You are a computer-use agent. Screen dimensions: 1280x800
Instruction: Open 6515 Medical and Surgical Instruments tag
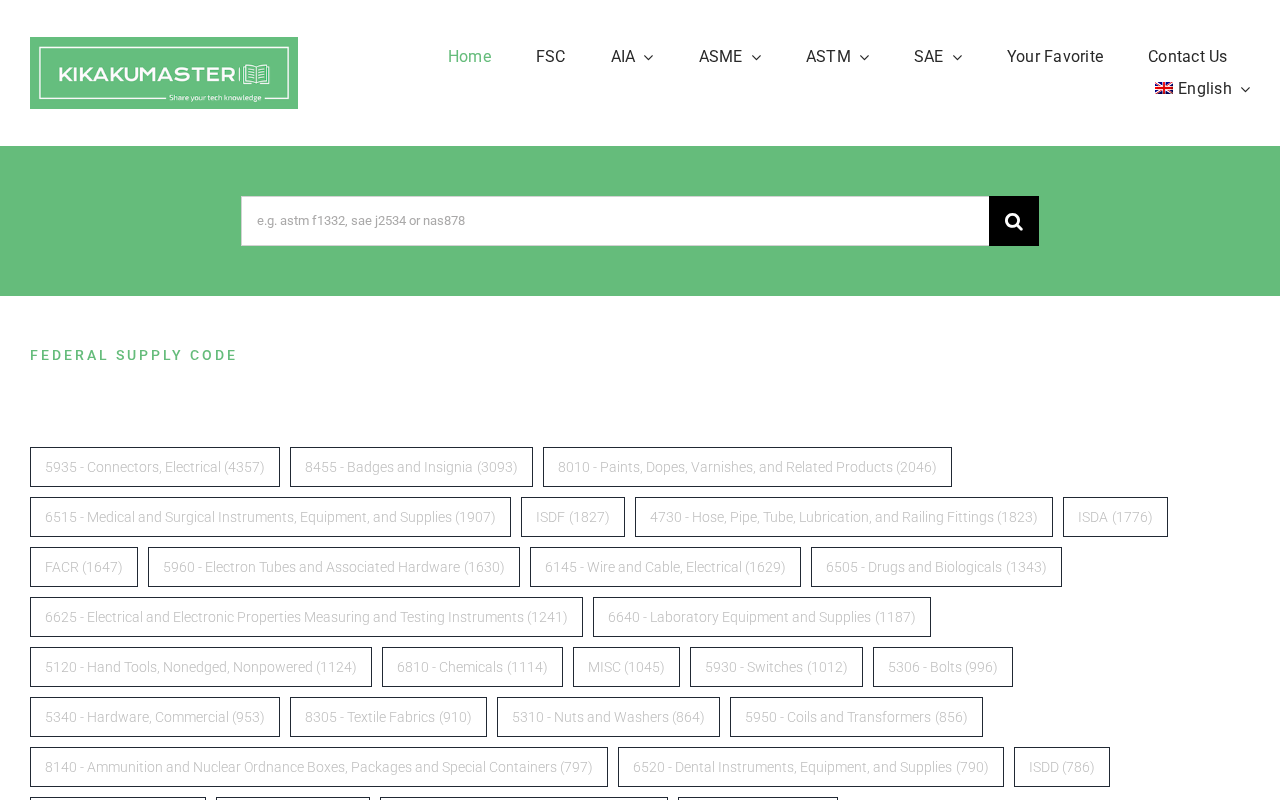[270, 517]
